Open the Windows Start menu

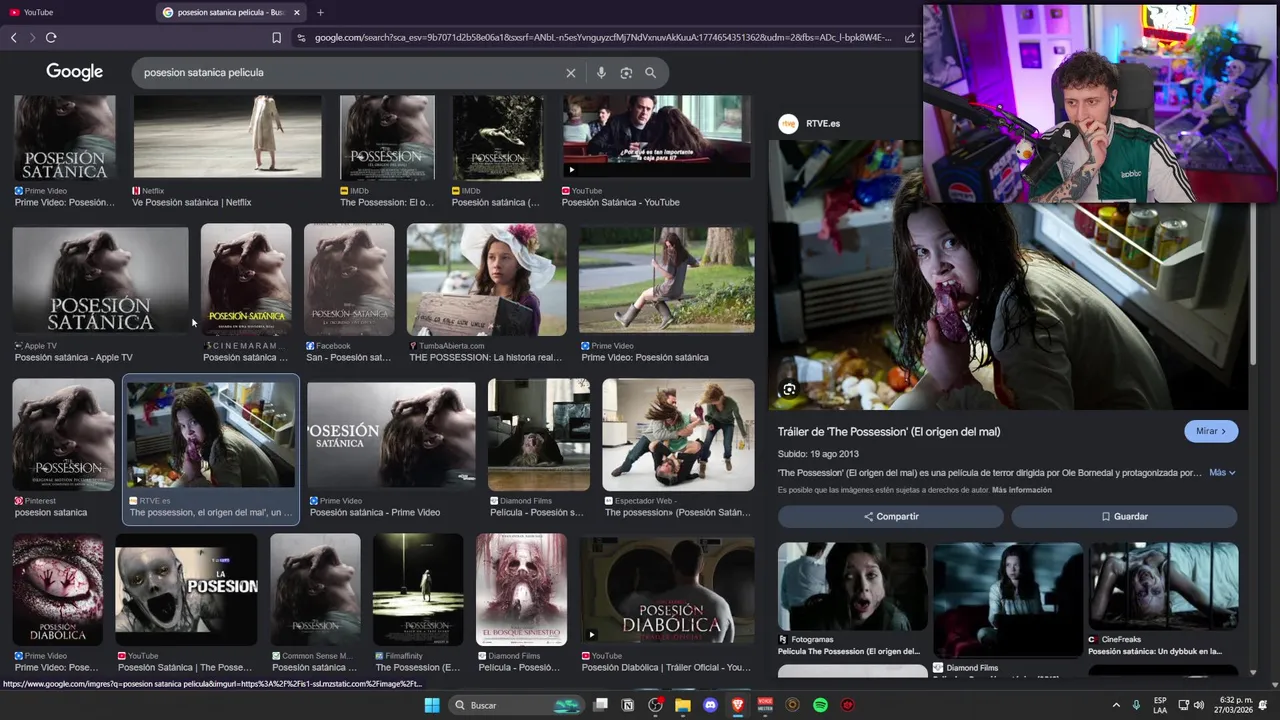point(432,705)
